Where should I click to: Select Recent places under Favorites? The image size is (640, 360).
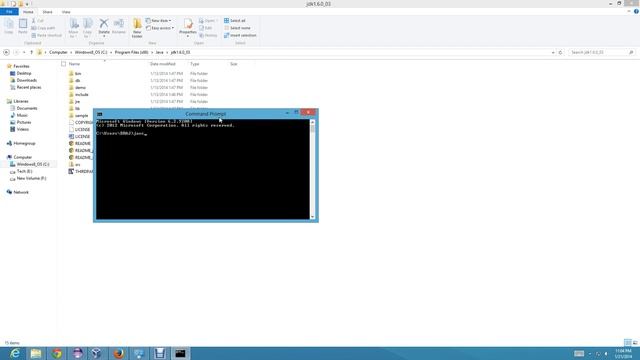(x=29, y=87)
